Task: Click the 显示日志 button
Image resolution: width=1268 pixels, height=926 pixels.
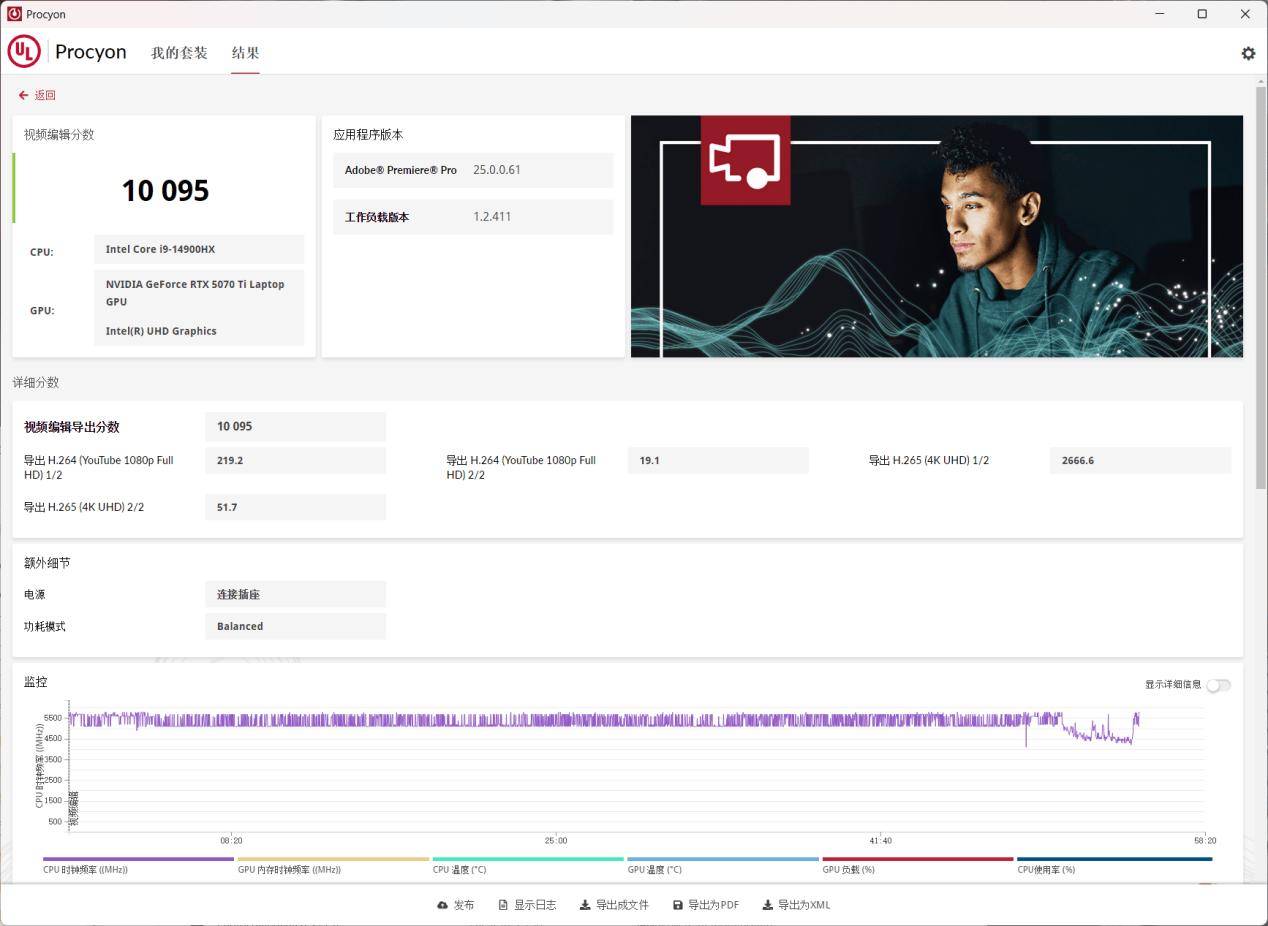Action: [x=528, y=904]
